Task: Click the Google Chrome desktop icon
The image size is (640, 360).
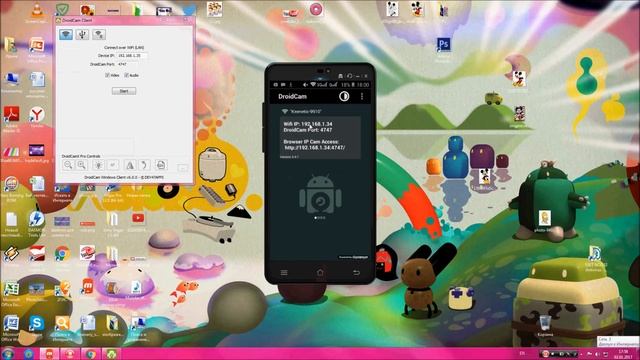Action: click(62, 253)
